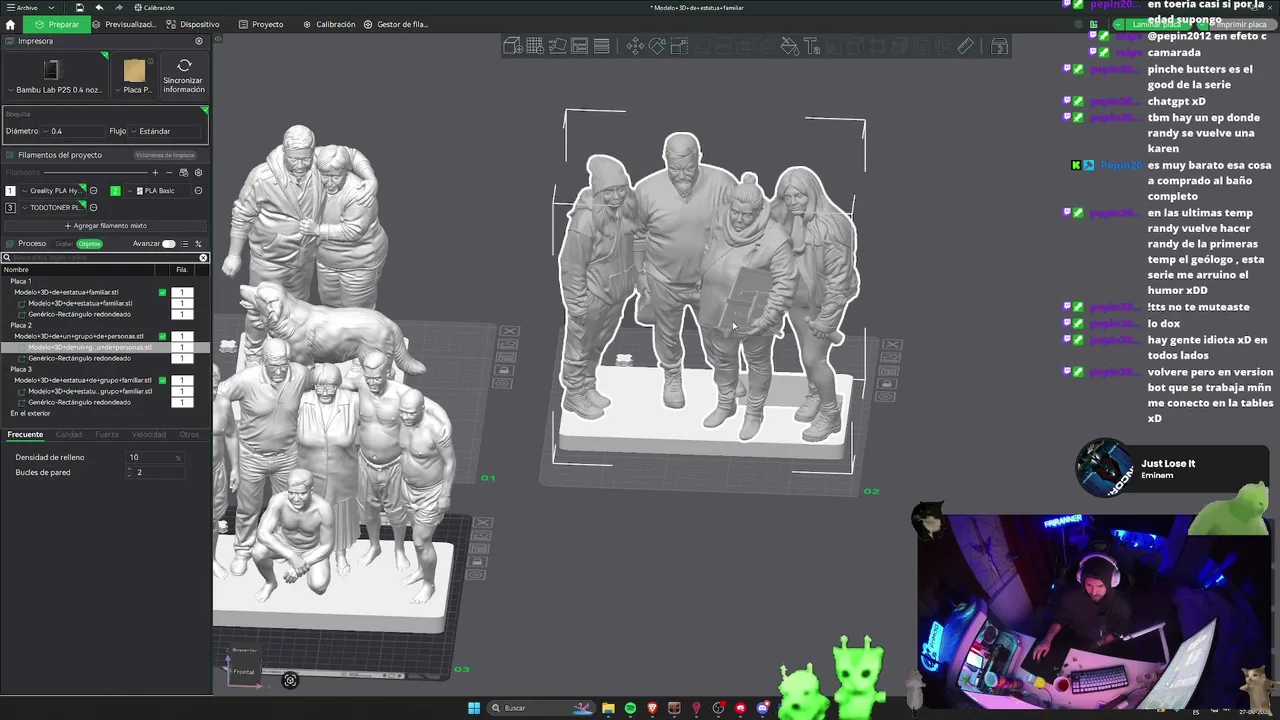Select the Global process mode
The width and height of the screenshot is (1280, 720).
[x=64, y=244]
